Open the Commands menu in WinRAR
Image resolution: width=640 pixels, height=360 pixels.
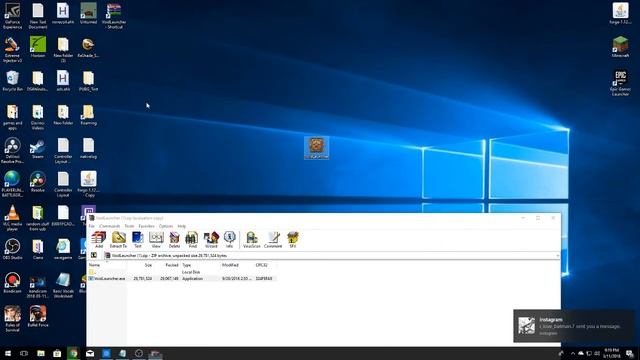[x=110, y=226]
